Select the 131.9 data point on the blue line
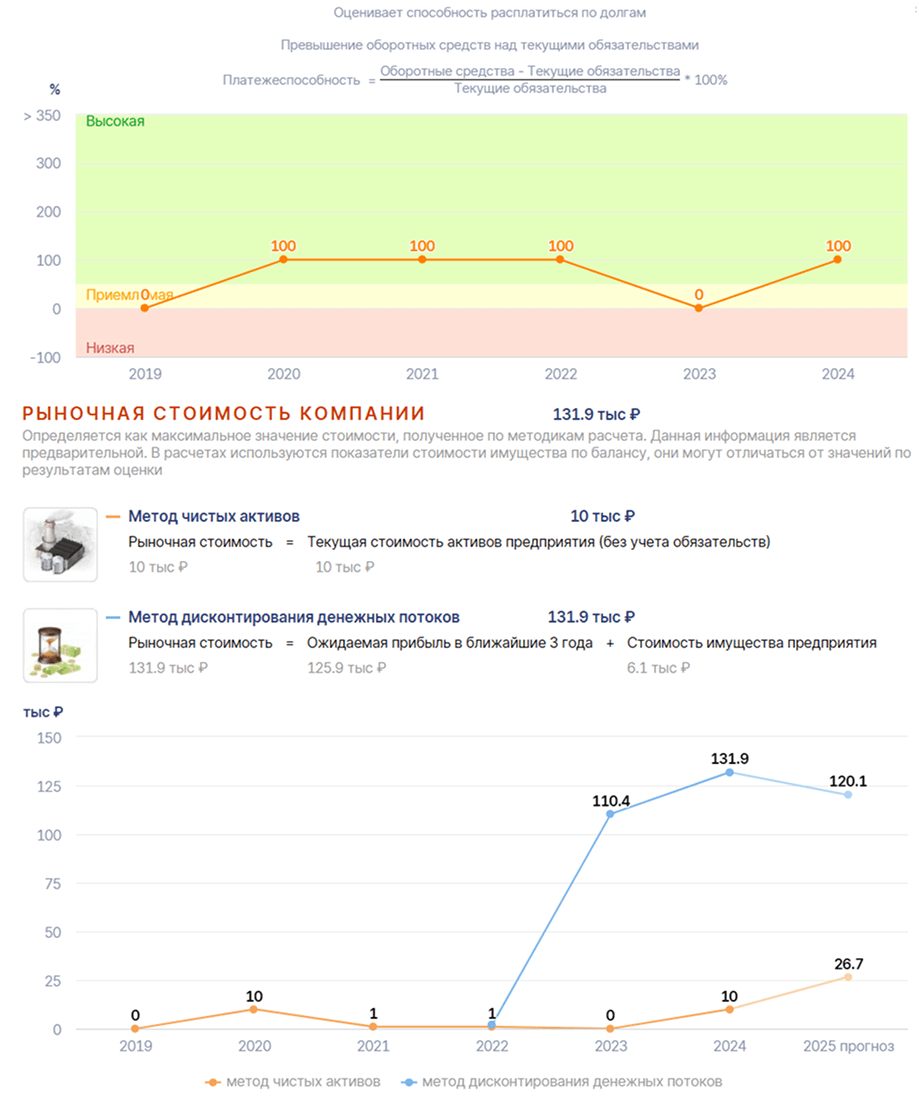919x1098 pixels. [729, 772]
